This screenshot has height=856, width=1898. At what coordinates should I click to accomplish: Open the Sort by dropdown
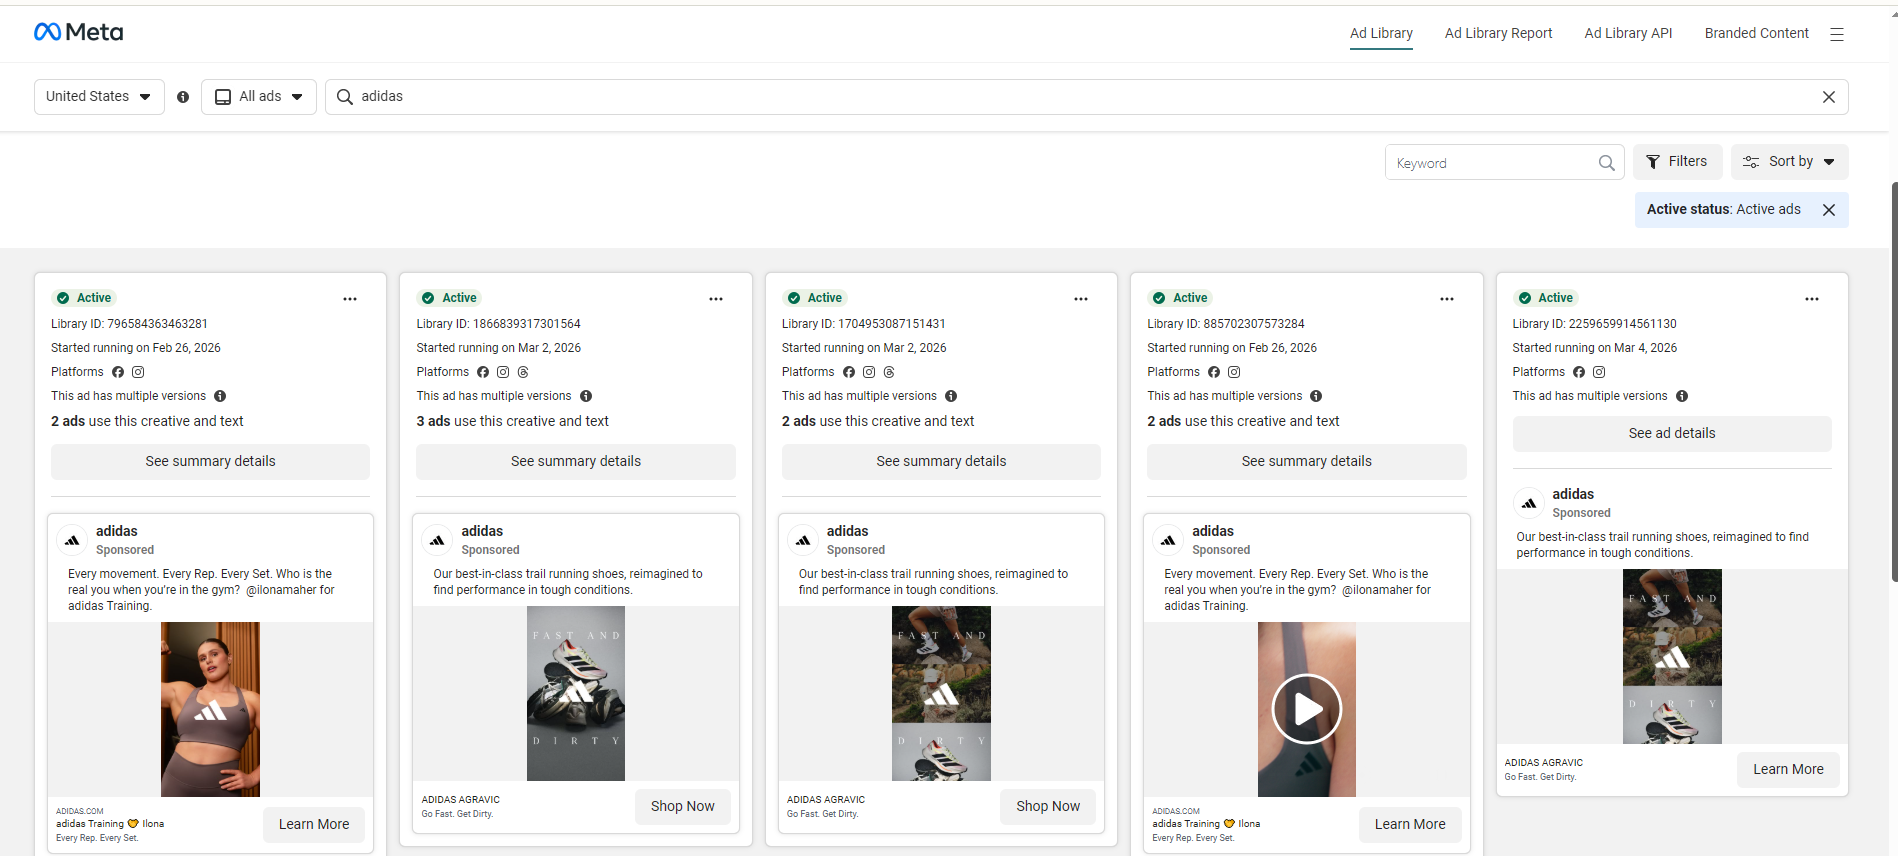[1789, 162]
